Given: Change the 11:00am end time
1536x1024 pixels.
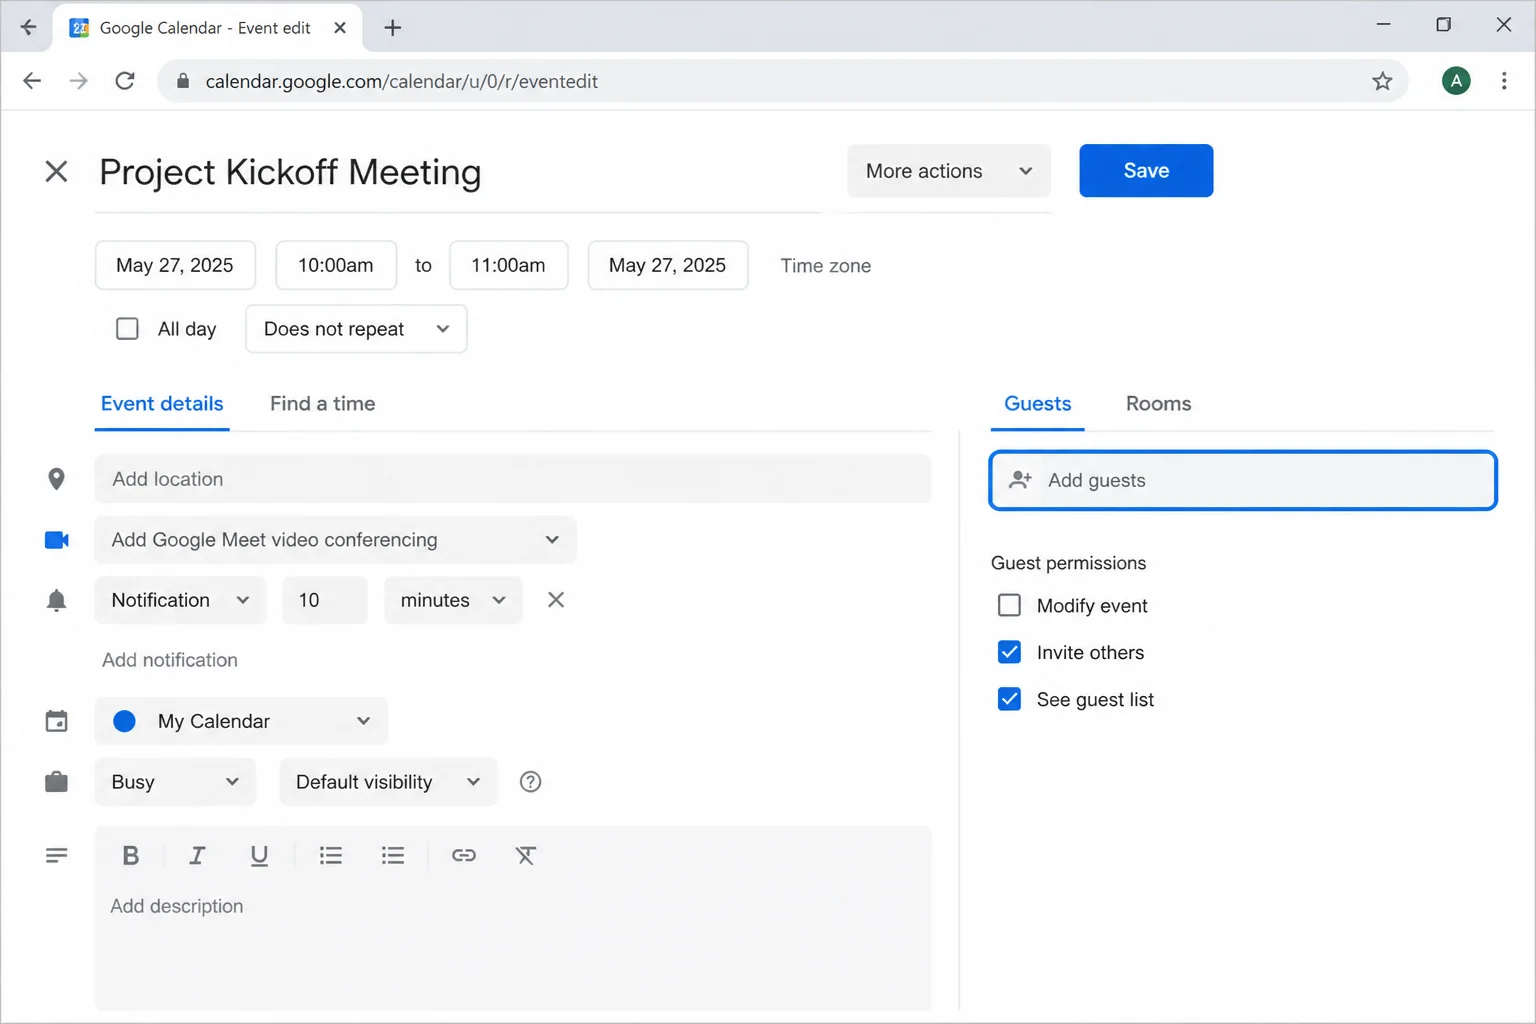Looking at the screenshot, I should coord(509,265).
